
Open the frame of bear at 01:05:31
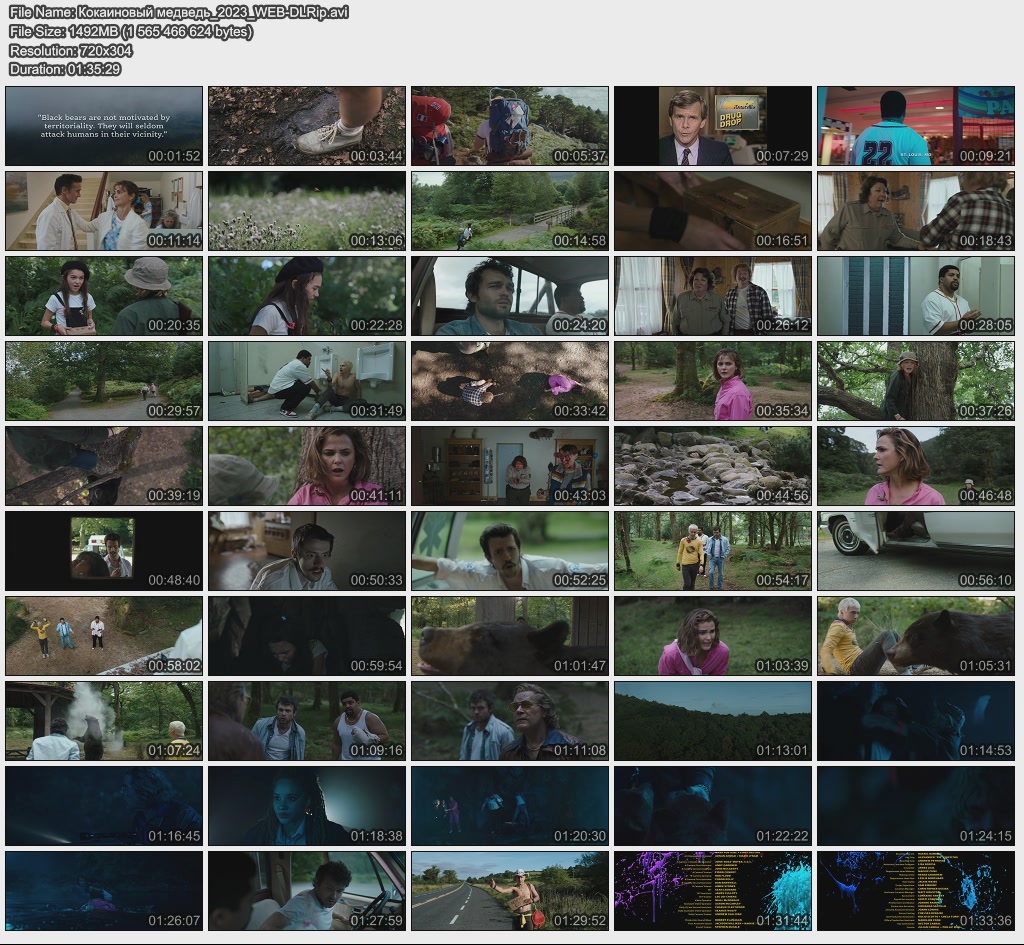[916, 636]
